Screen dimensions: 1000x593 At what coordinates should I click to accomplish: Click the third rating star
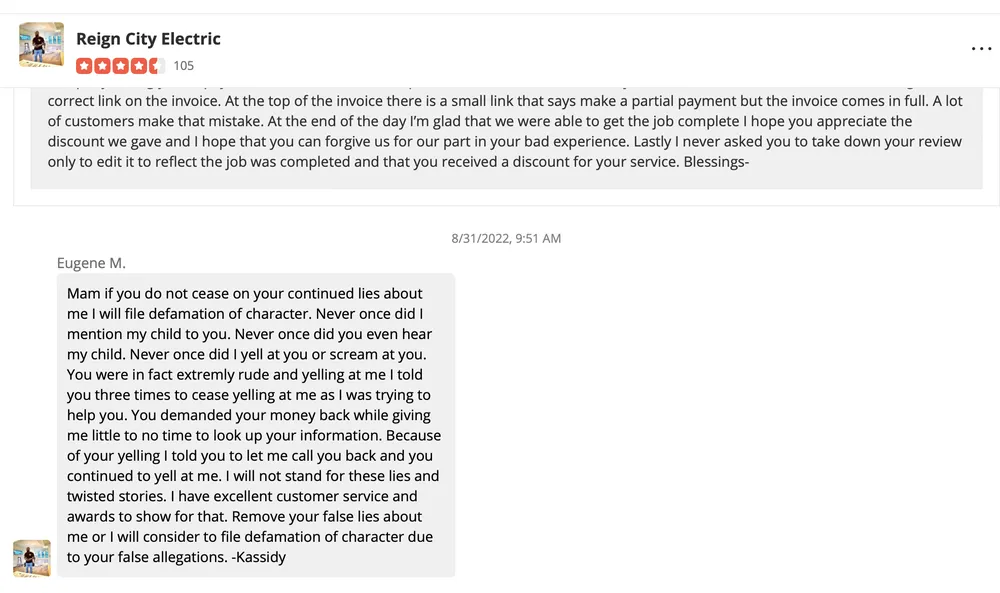[120, 66]
